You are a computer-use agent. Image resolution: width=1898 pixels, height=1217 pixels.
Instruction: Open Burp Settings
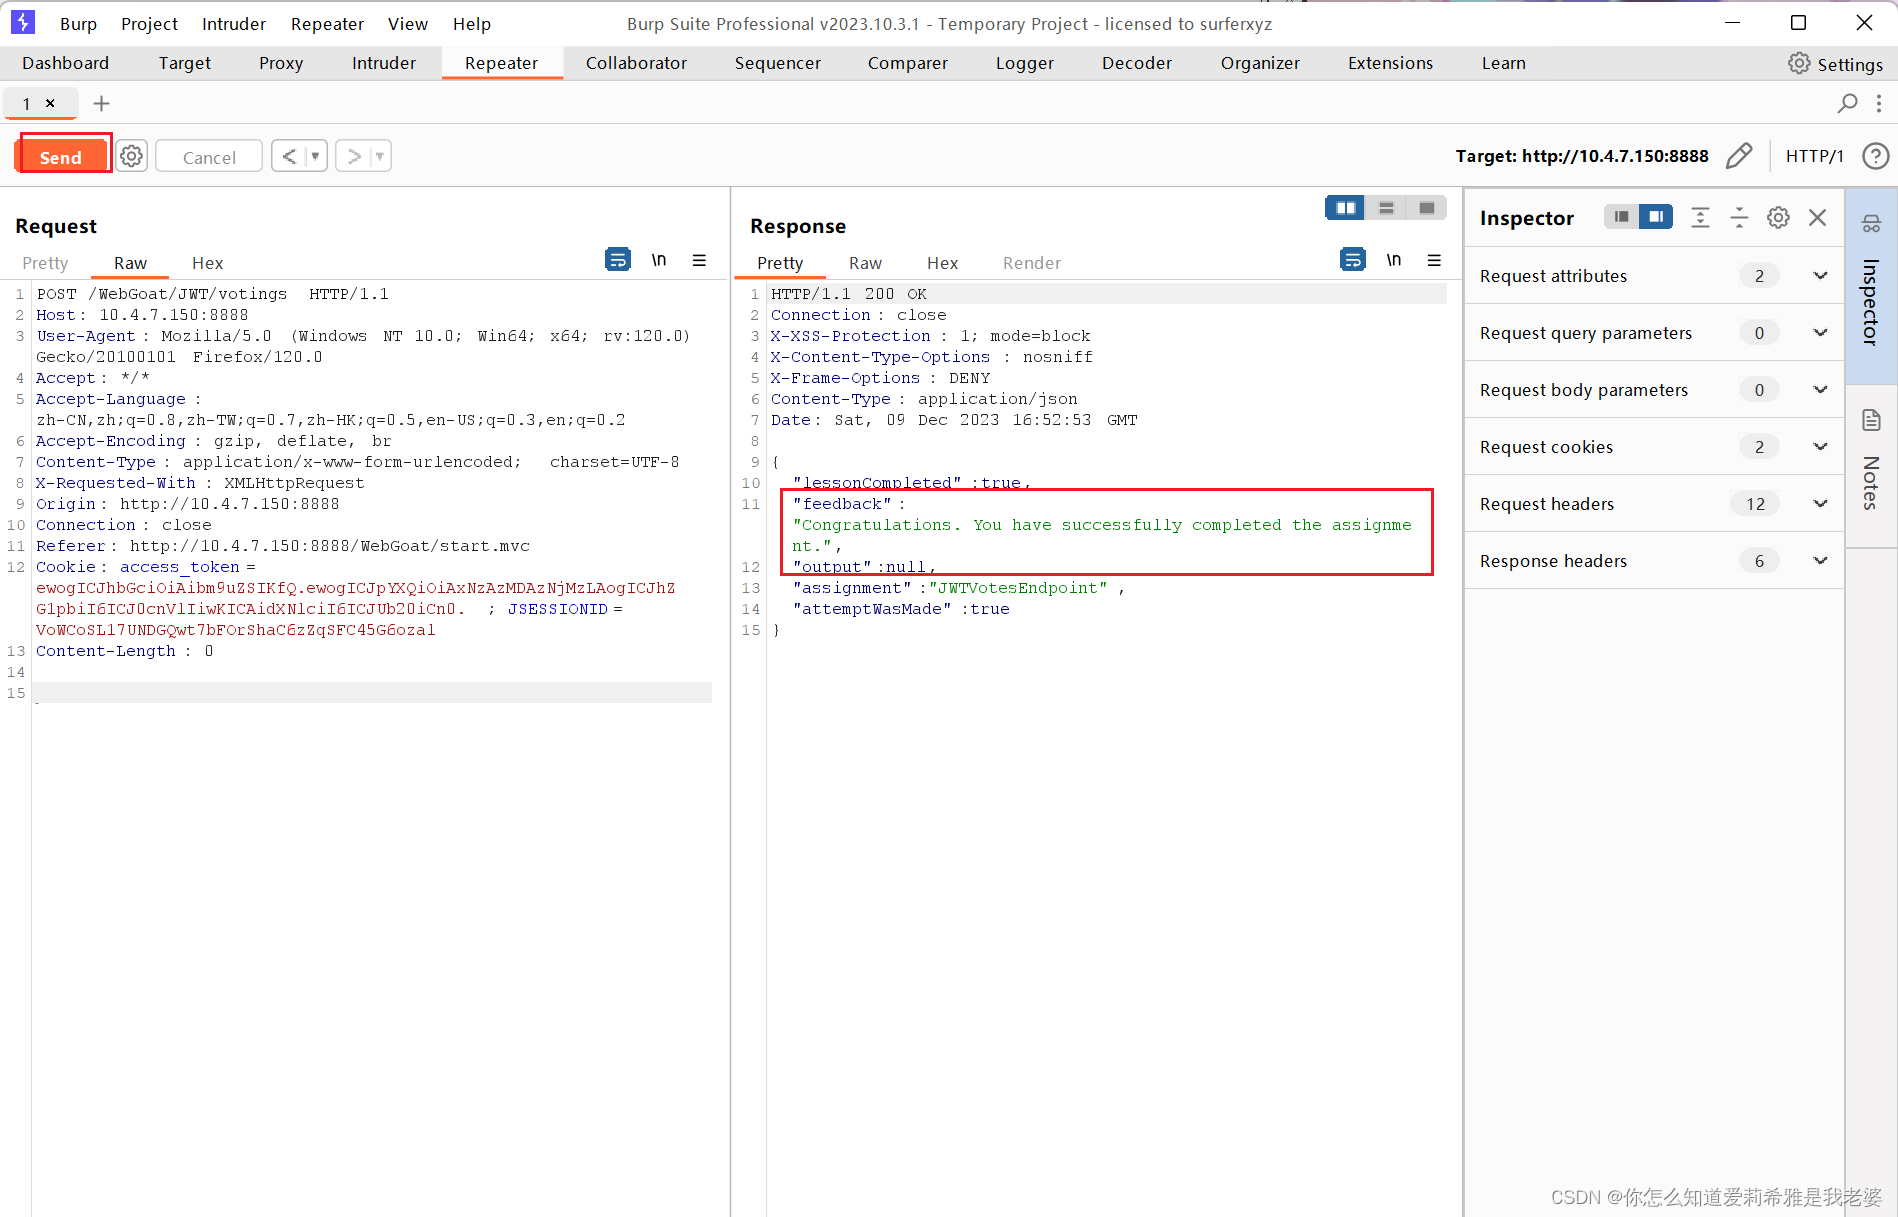pyautogui.click(x=1836, y=64)
